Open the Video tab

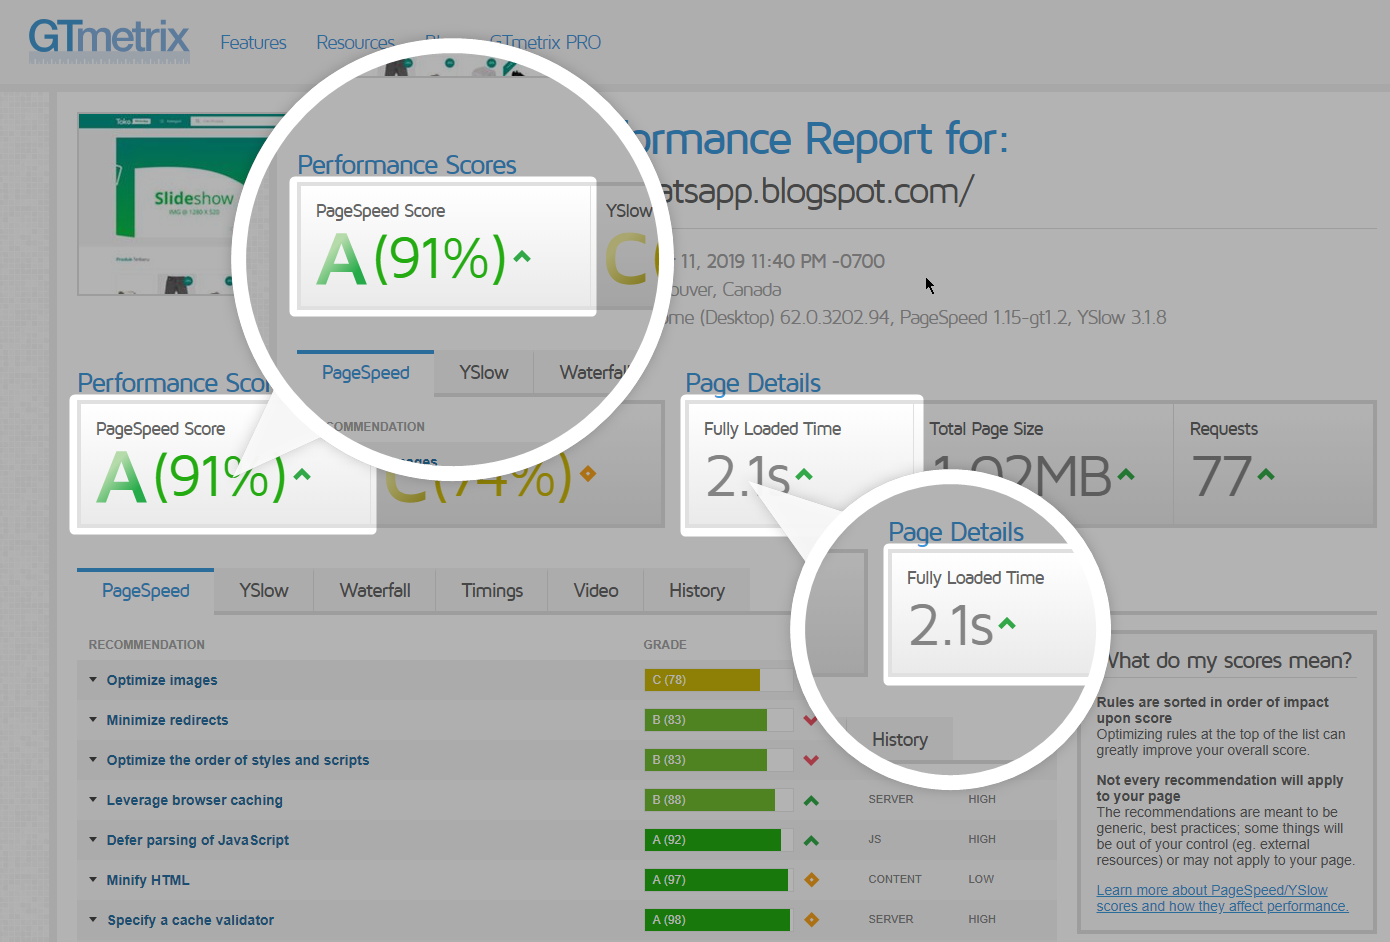596,591
